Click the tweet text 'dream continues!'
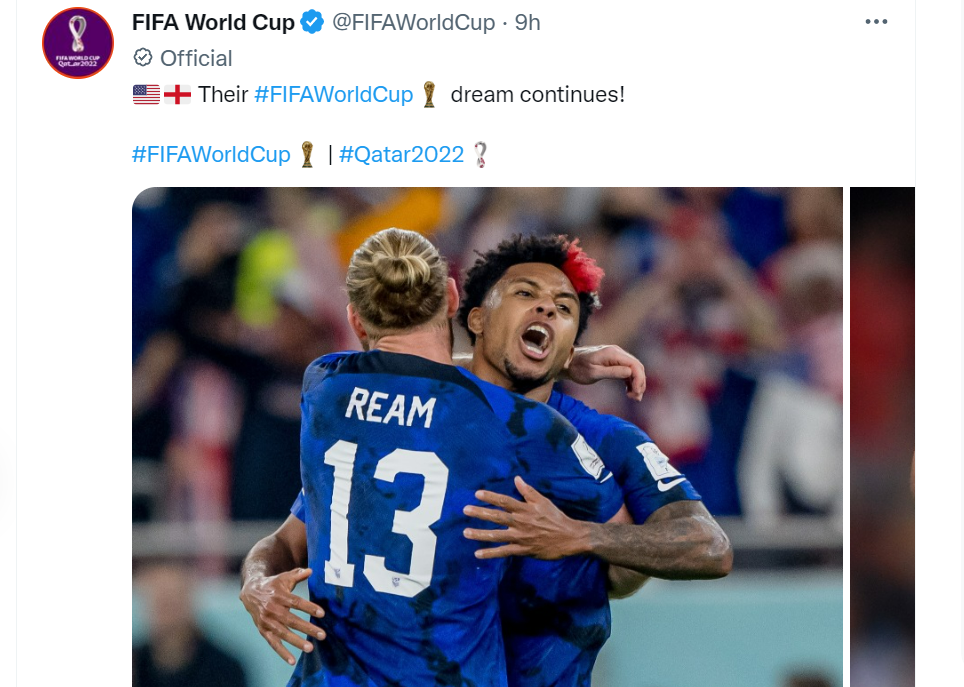 tap(537, 95)
